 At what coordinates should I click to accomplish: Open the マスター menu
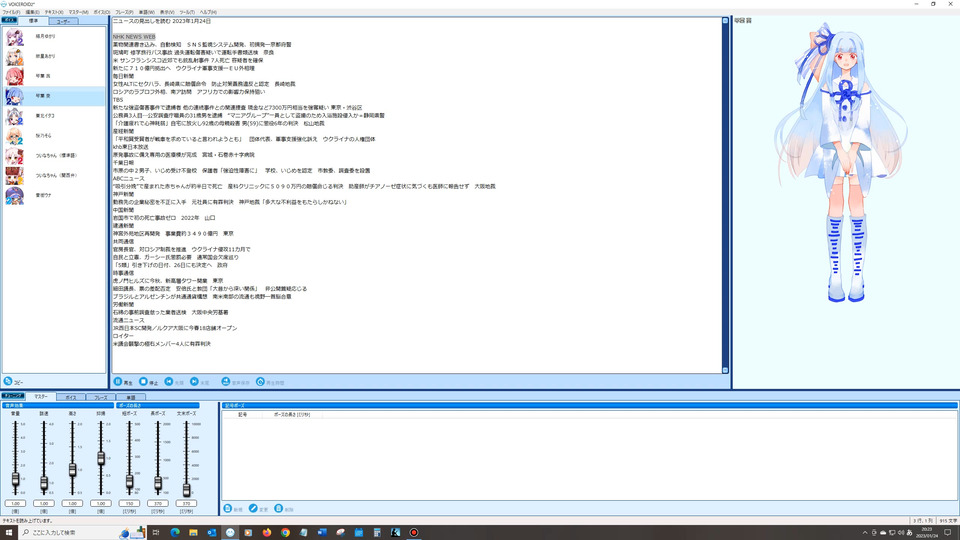coord(78,12)
